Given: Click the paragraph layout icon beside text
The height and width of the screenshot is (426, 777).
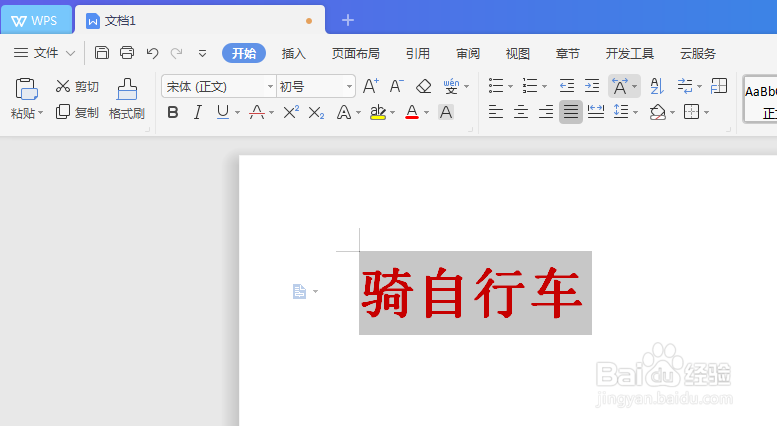Looking at the screenshot, I should point(299,291).
